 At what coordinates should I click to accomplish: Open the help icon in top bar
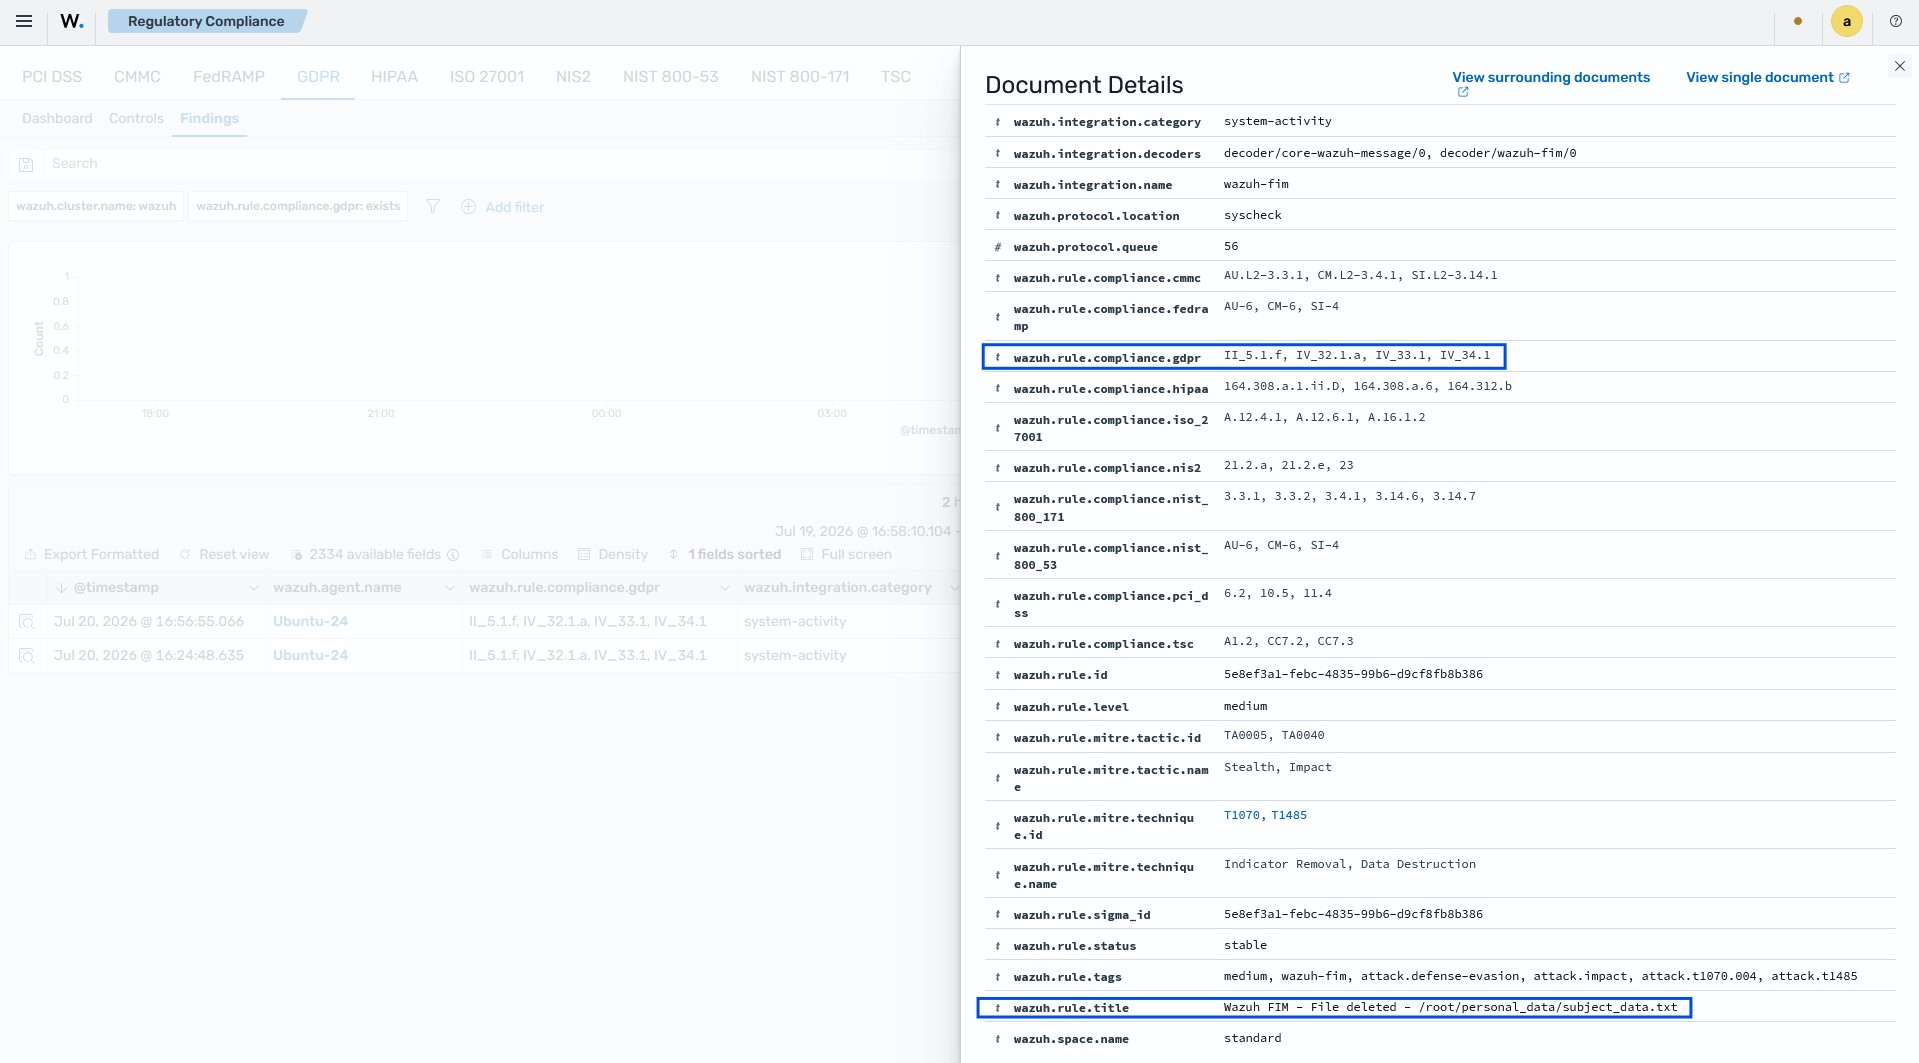tap(1896, 21)
